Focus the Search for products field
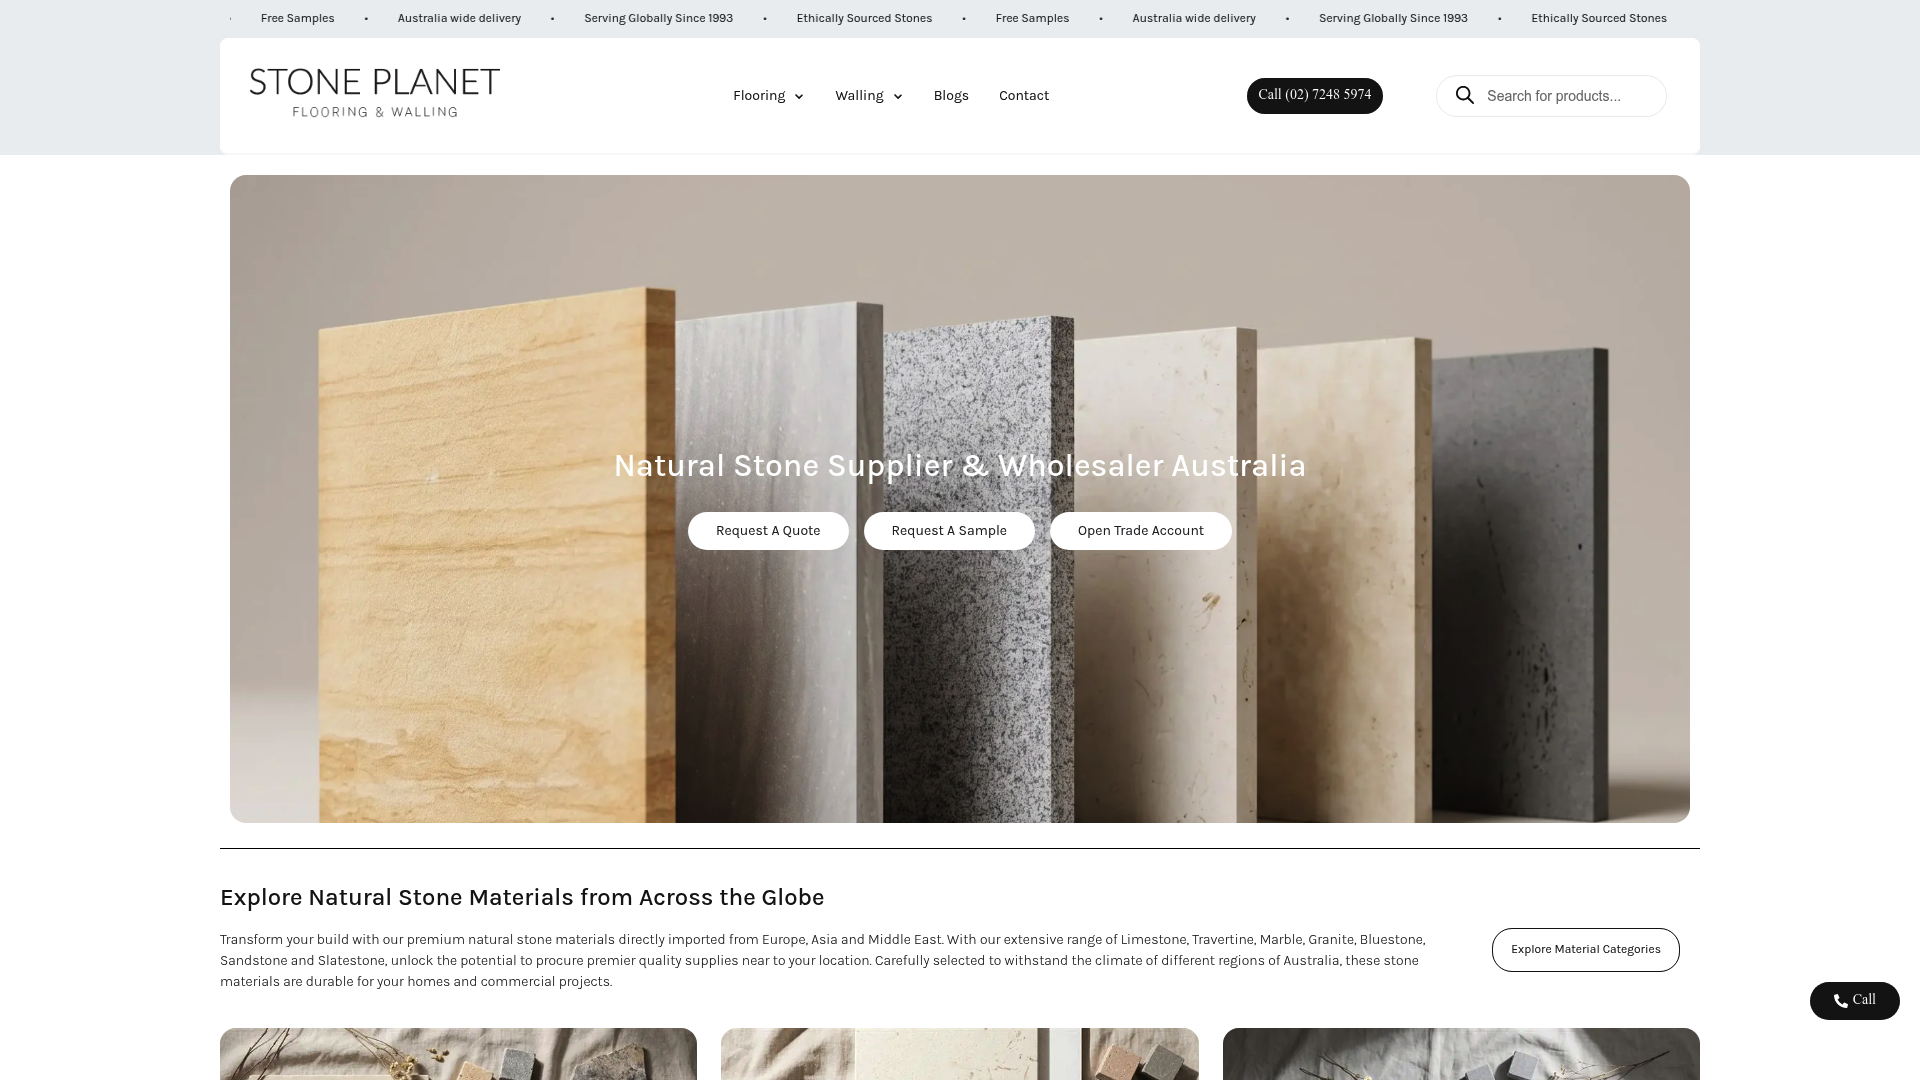1920x1080 pixels. pos(1552,96)
